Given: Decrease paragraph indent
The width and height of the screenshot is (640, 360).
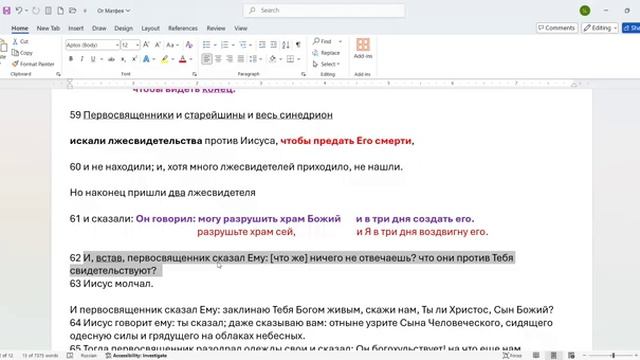Looking at the screenshot, I should 262,44.
